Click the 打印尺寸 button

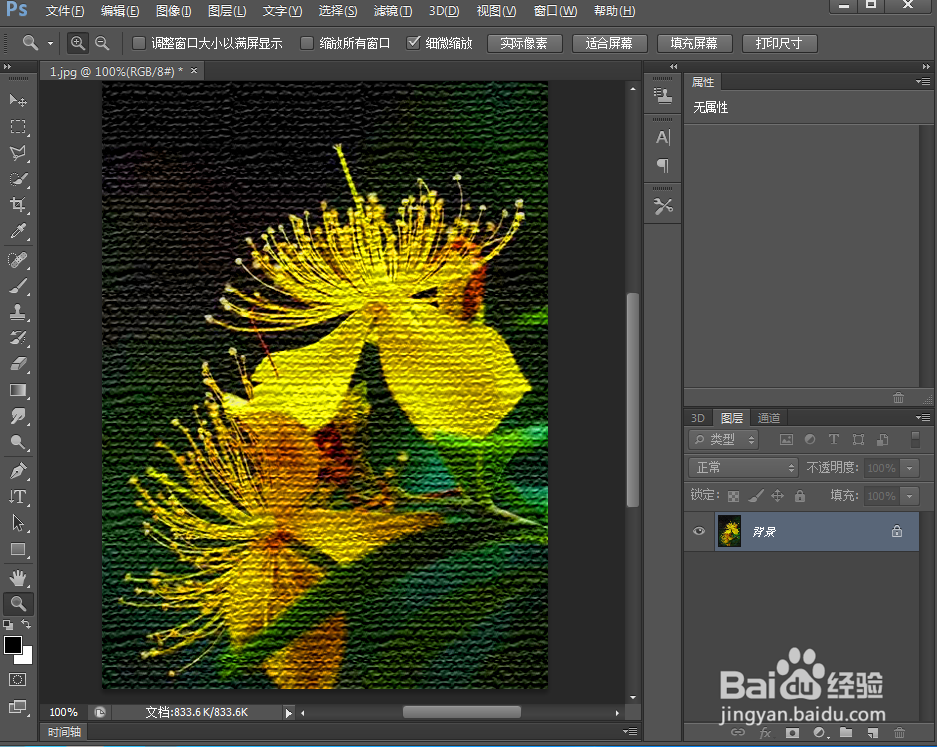tap(779, 43)
